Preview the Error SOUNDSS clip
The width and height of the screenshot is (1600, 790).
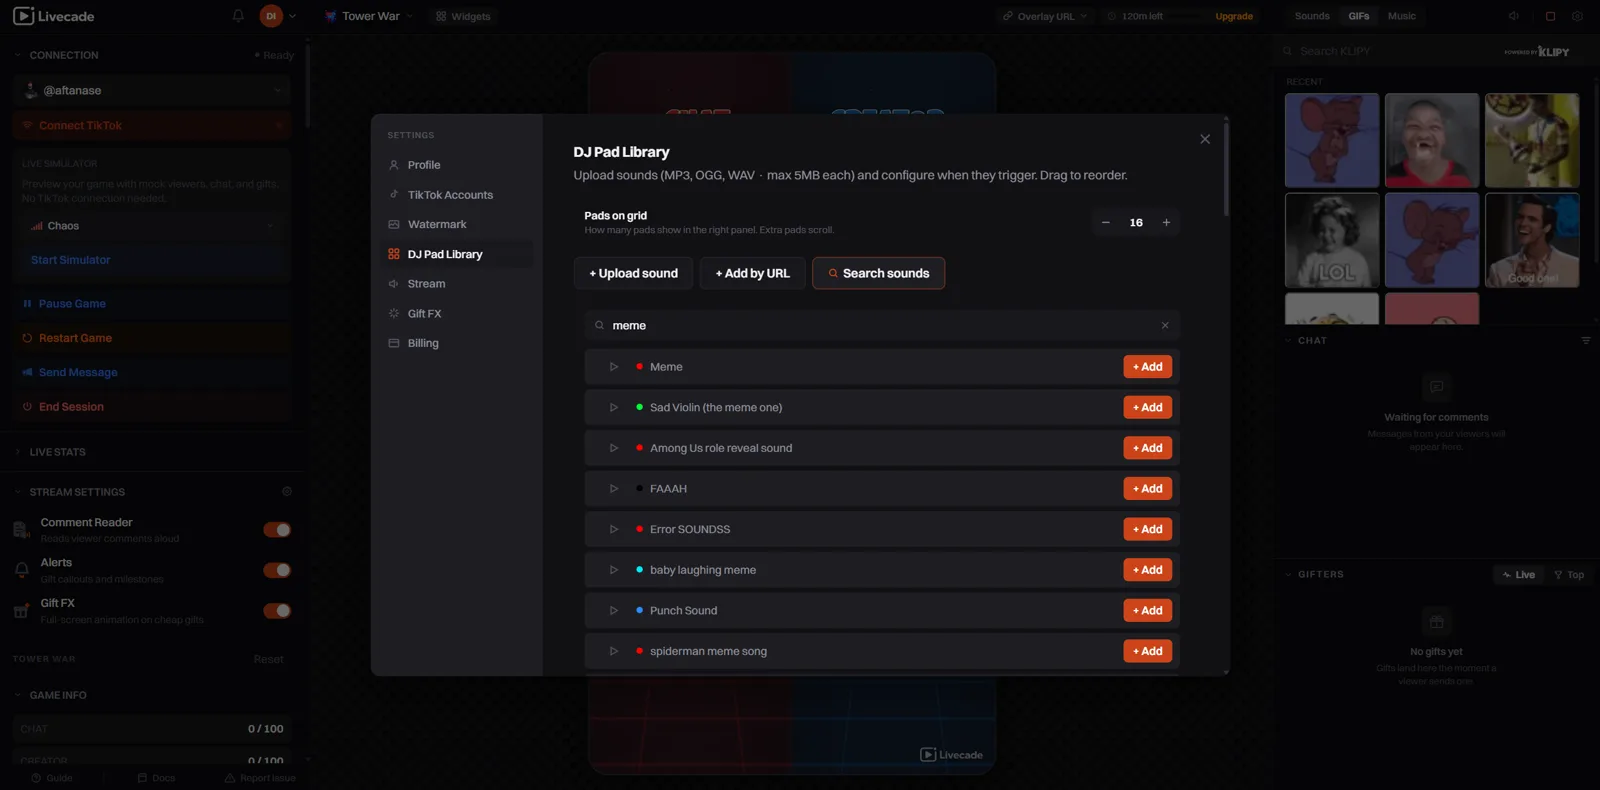click(614, 530)
